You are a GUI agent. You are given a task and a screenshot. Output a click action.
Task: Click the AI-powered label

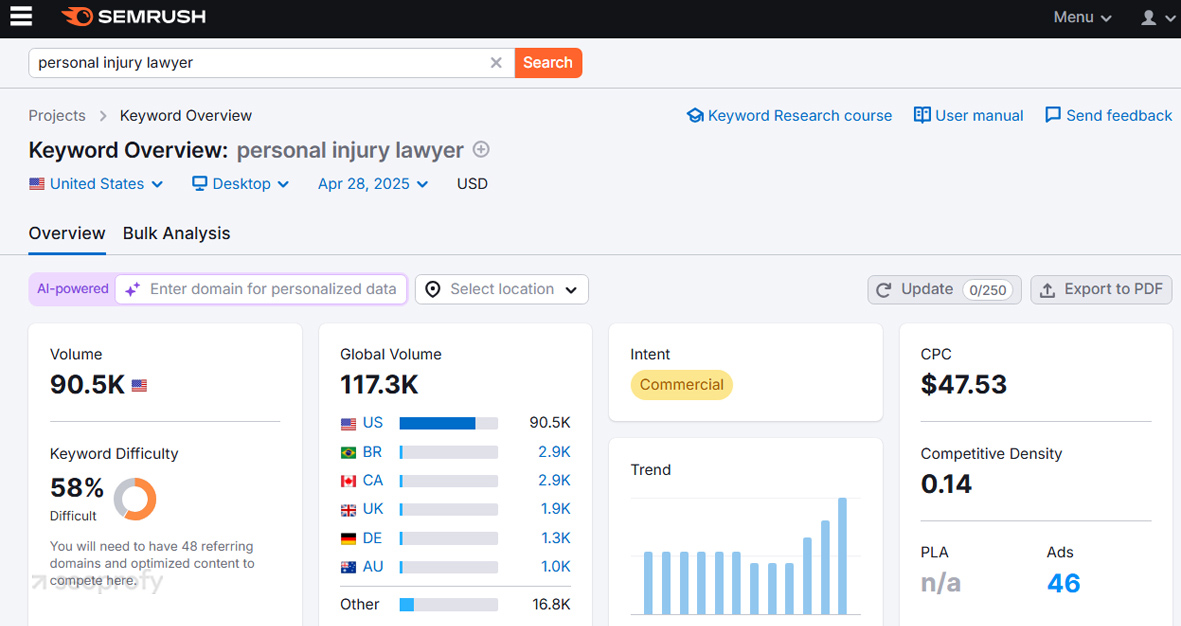point(73,289)
